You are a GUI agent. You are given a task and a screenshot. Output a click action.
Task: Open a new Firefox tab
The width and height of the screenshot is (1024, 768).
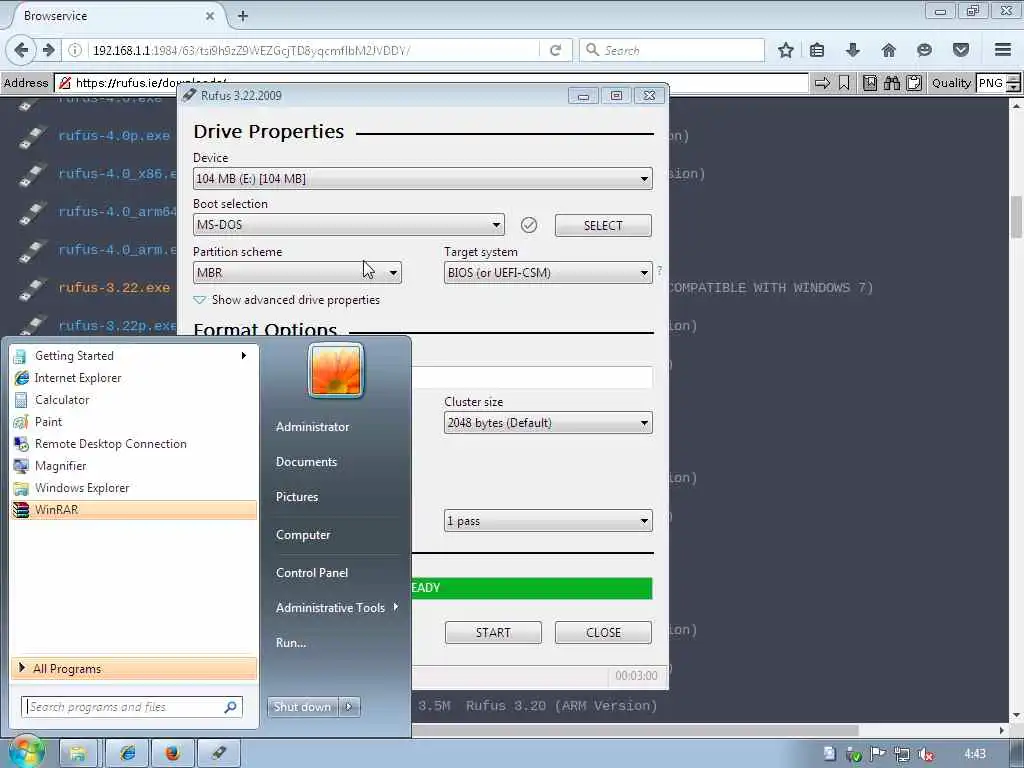pos(243,16)
